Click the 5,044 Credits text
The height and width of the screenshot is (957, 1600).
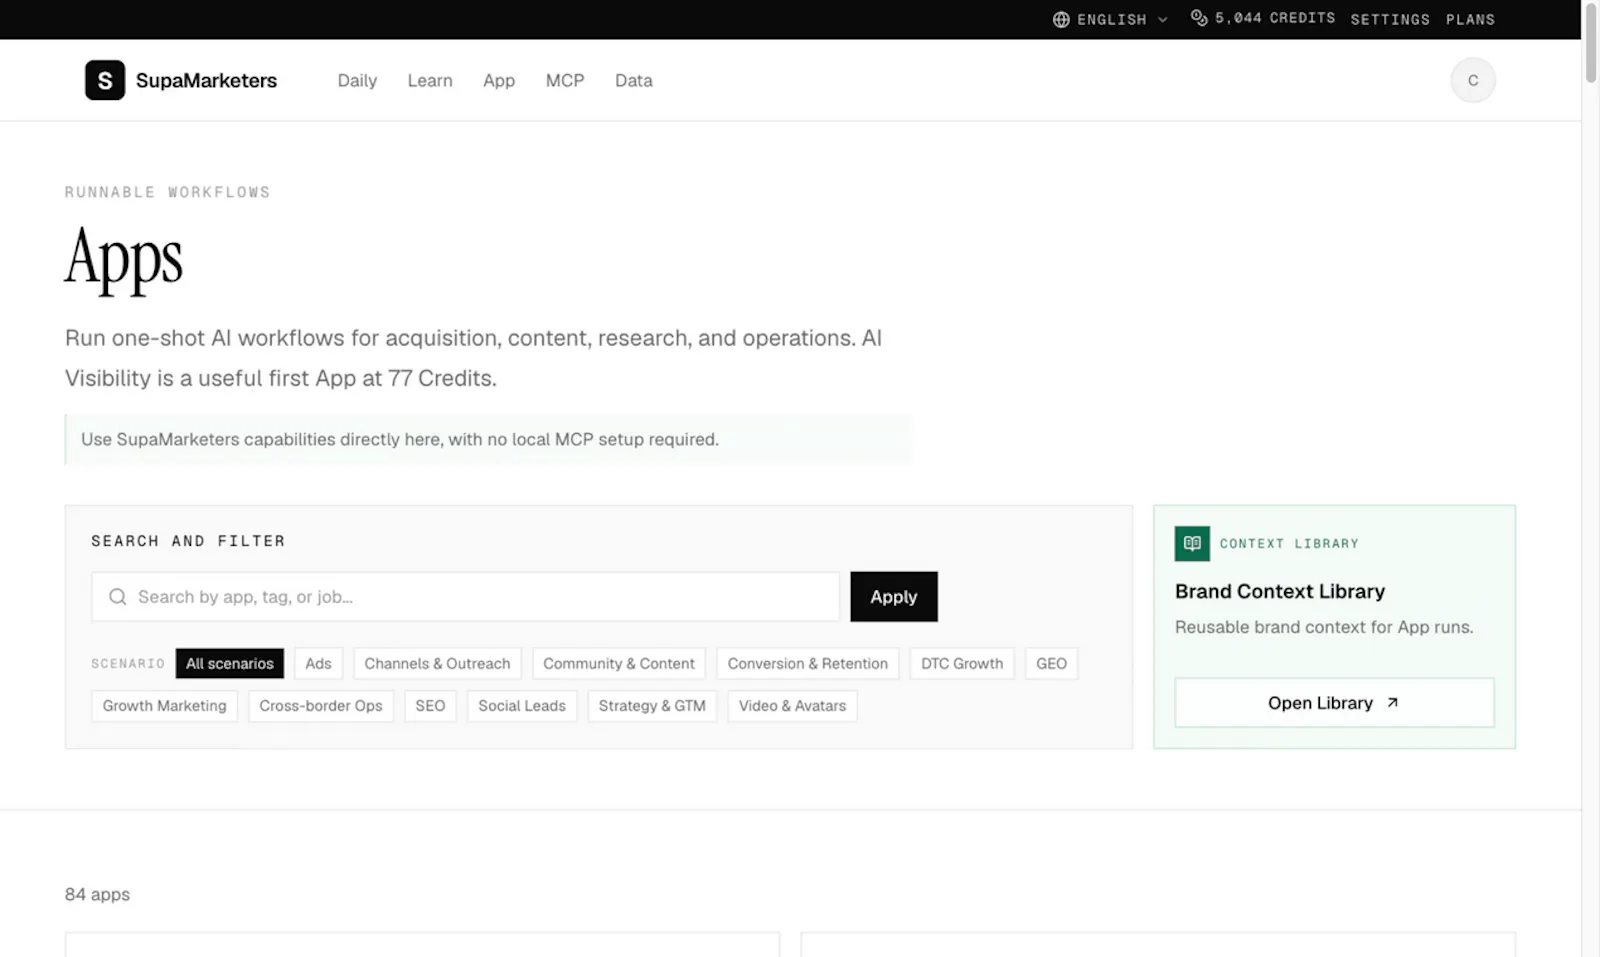click(1275, 18)
